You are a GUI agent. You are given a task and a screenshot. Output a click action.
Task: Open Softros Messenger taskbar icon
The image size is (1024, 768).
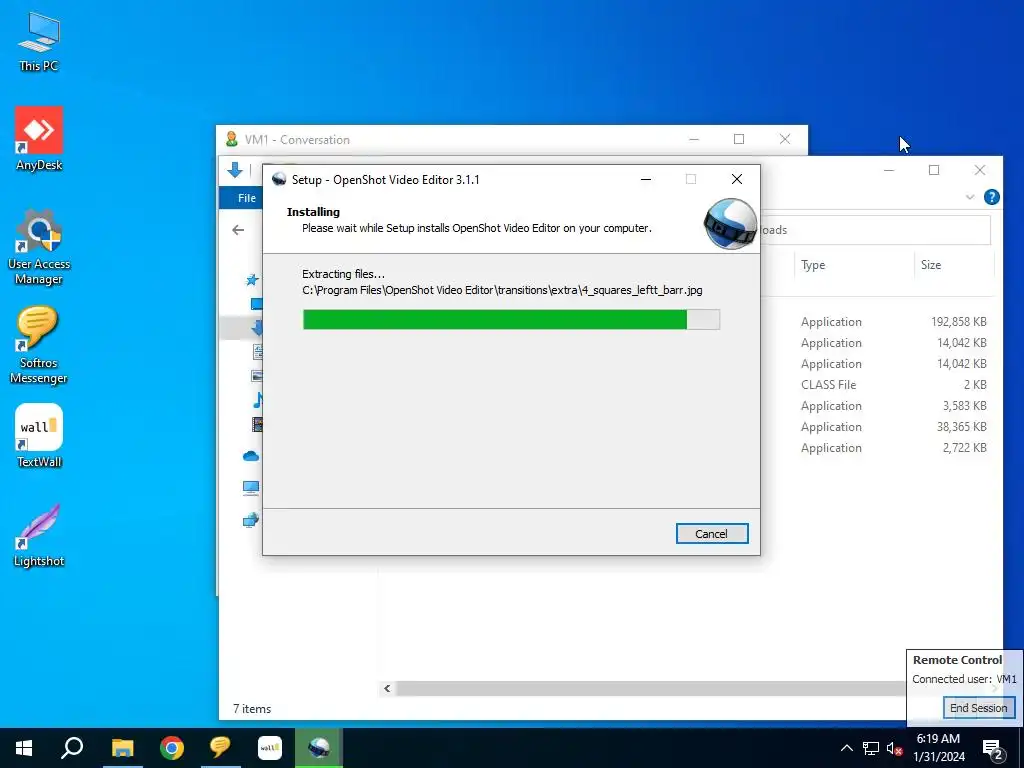point(220,748)
